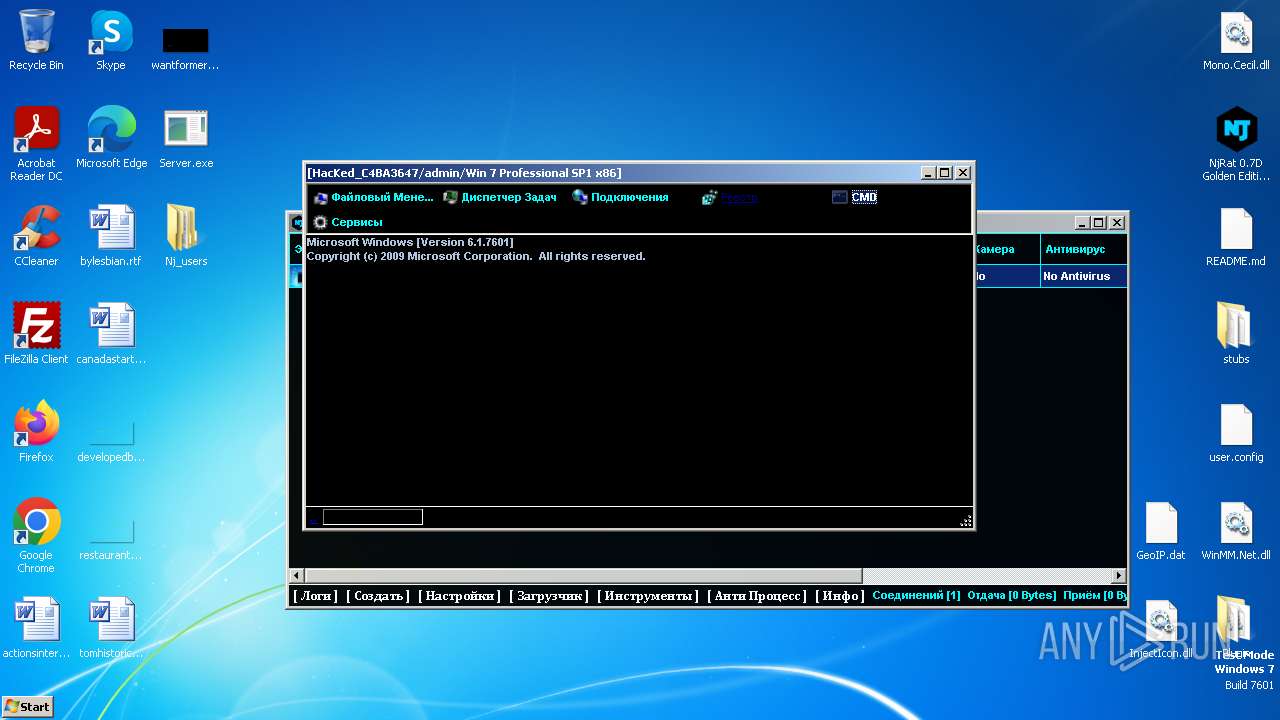Select bylesbian.rtf document
The height and width of the screenshot is (720, 1280).
pos(111,236)
